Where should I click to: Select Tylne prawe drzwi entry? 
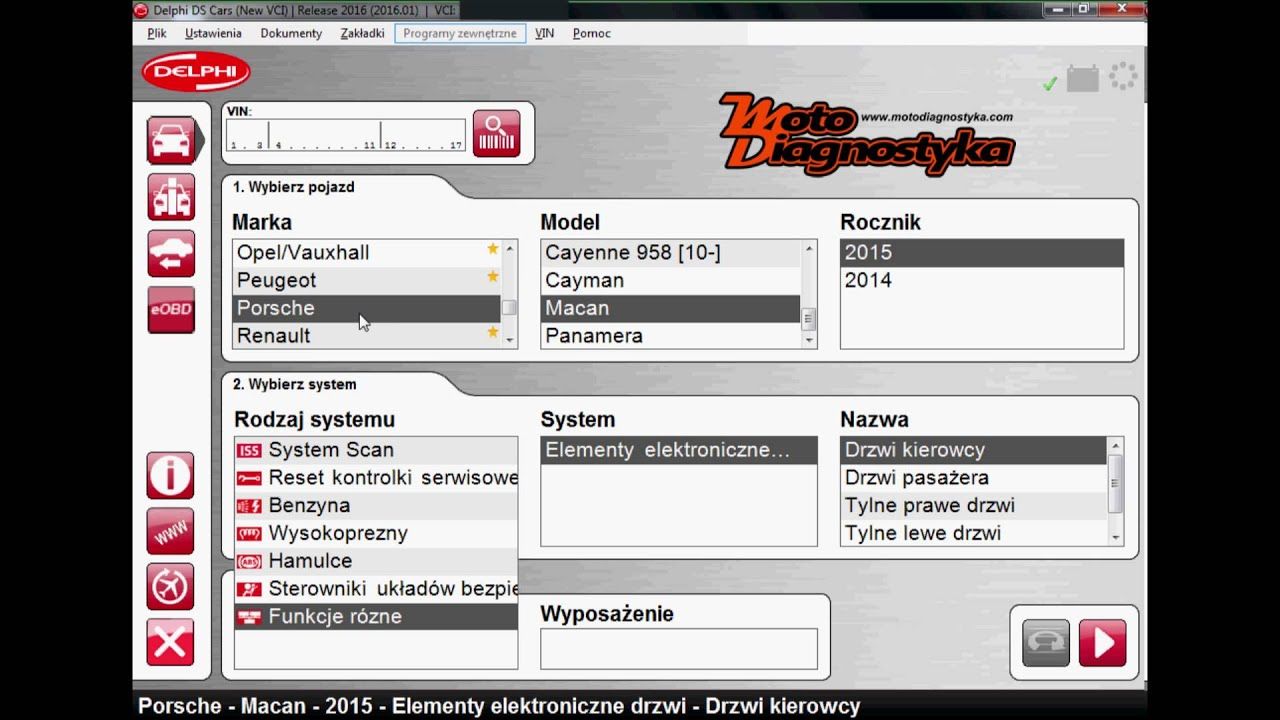click(974, 505)
